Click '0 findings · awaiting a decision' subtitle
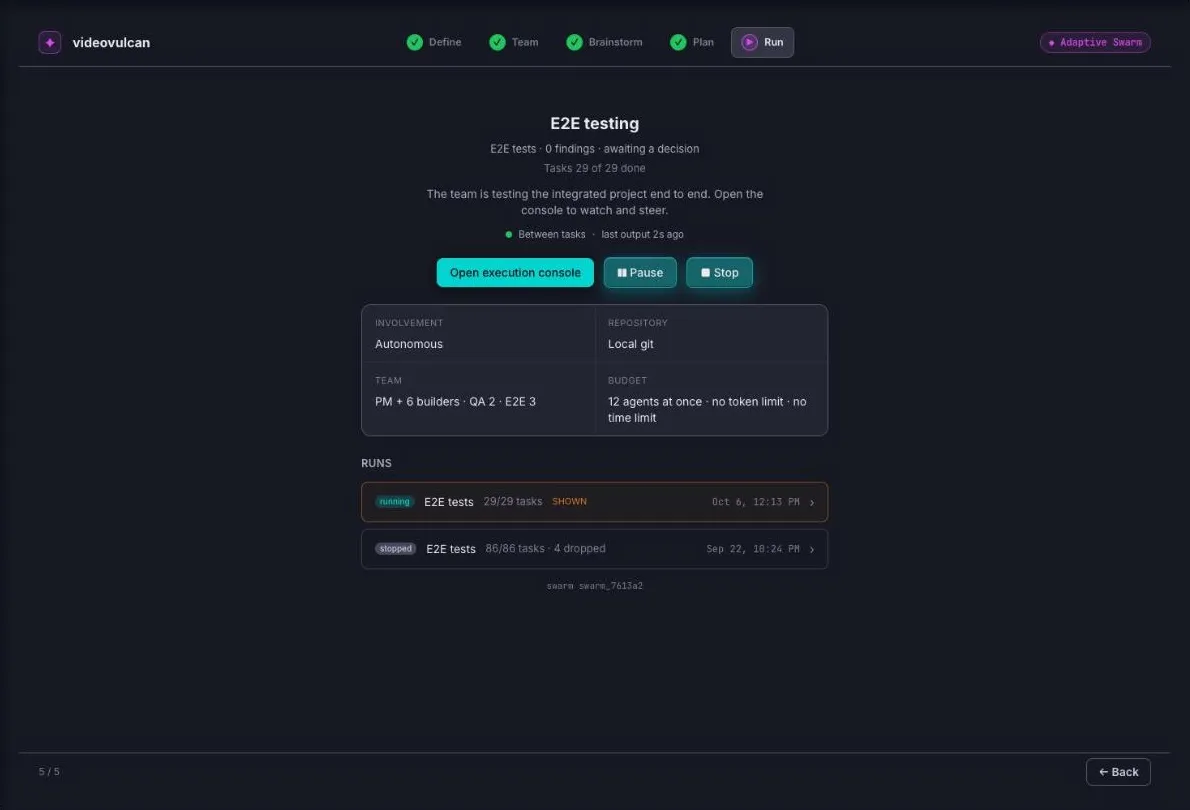The height and width of the screenshot is (810, 1190). [622, 149]
